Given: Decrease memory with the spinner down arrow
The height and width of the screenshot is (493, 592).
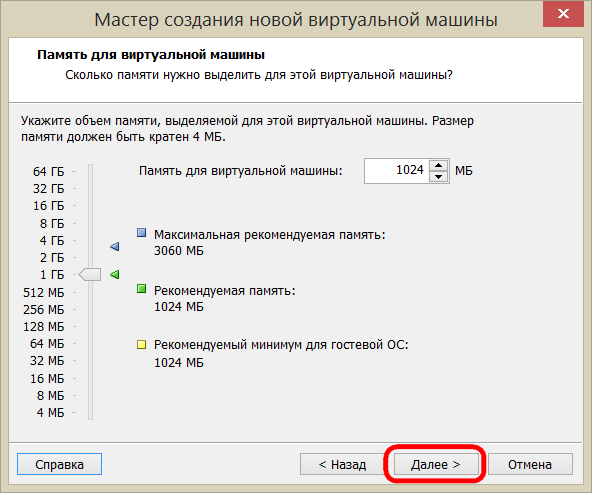Looking at the screenshot, I should [x=438, y=177].
